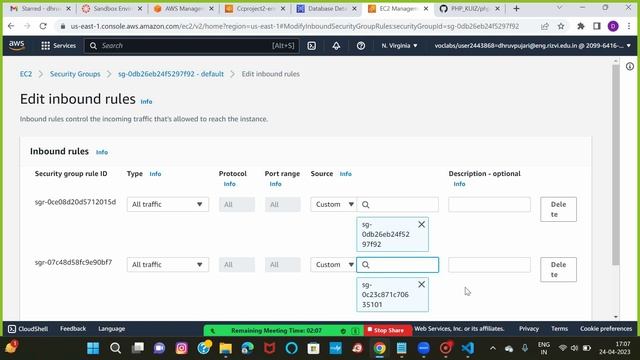Open the sg-0db26eb24f5297f92 - default breadcrumb
Screen dimensions: 640x360
[x=171, y=74]
